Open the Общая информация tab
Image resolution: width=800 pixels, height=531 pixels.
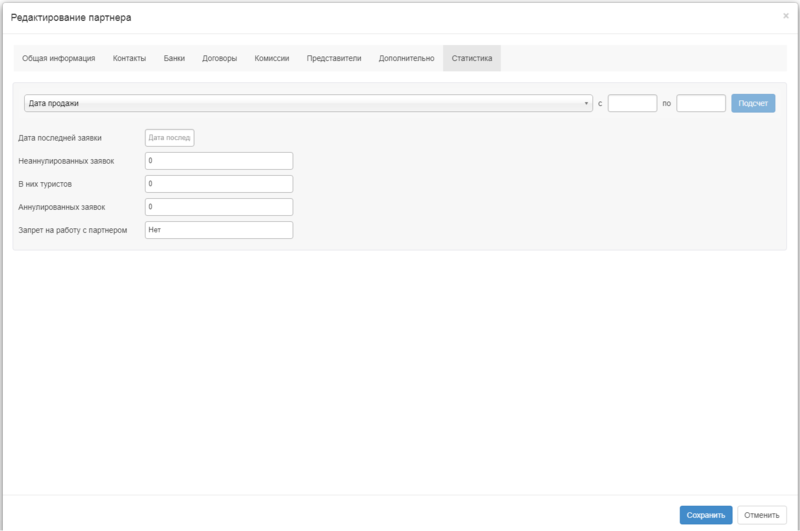click(58, 58)
